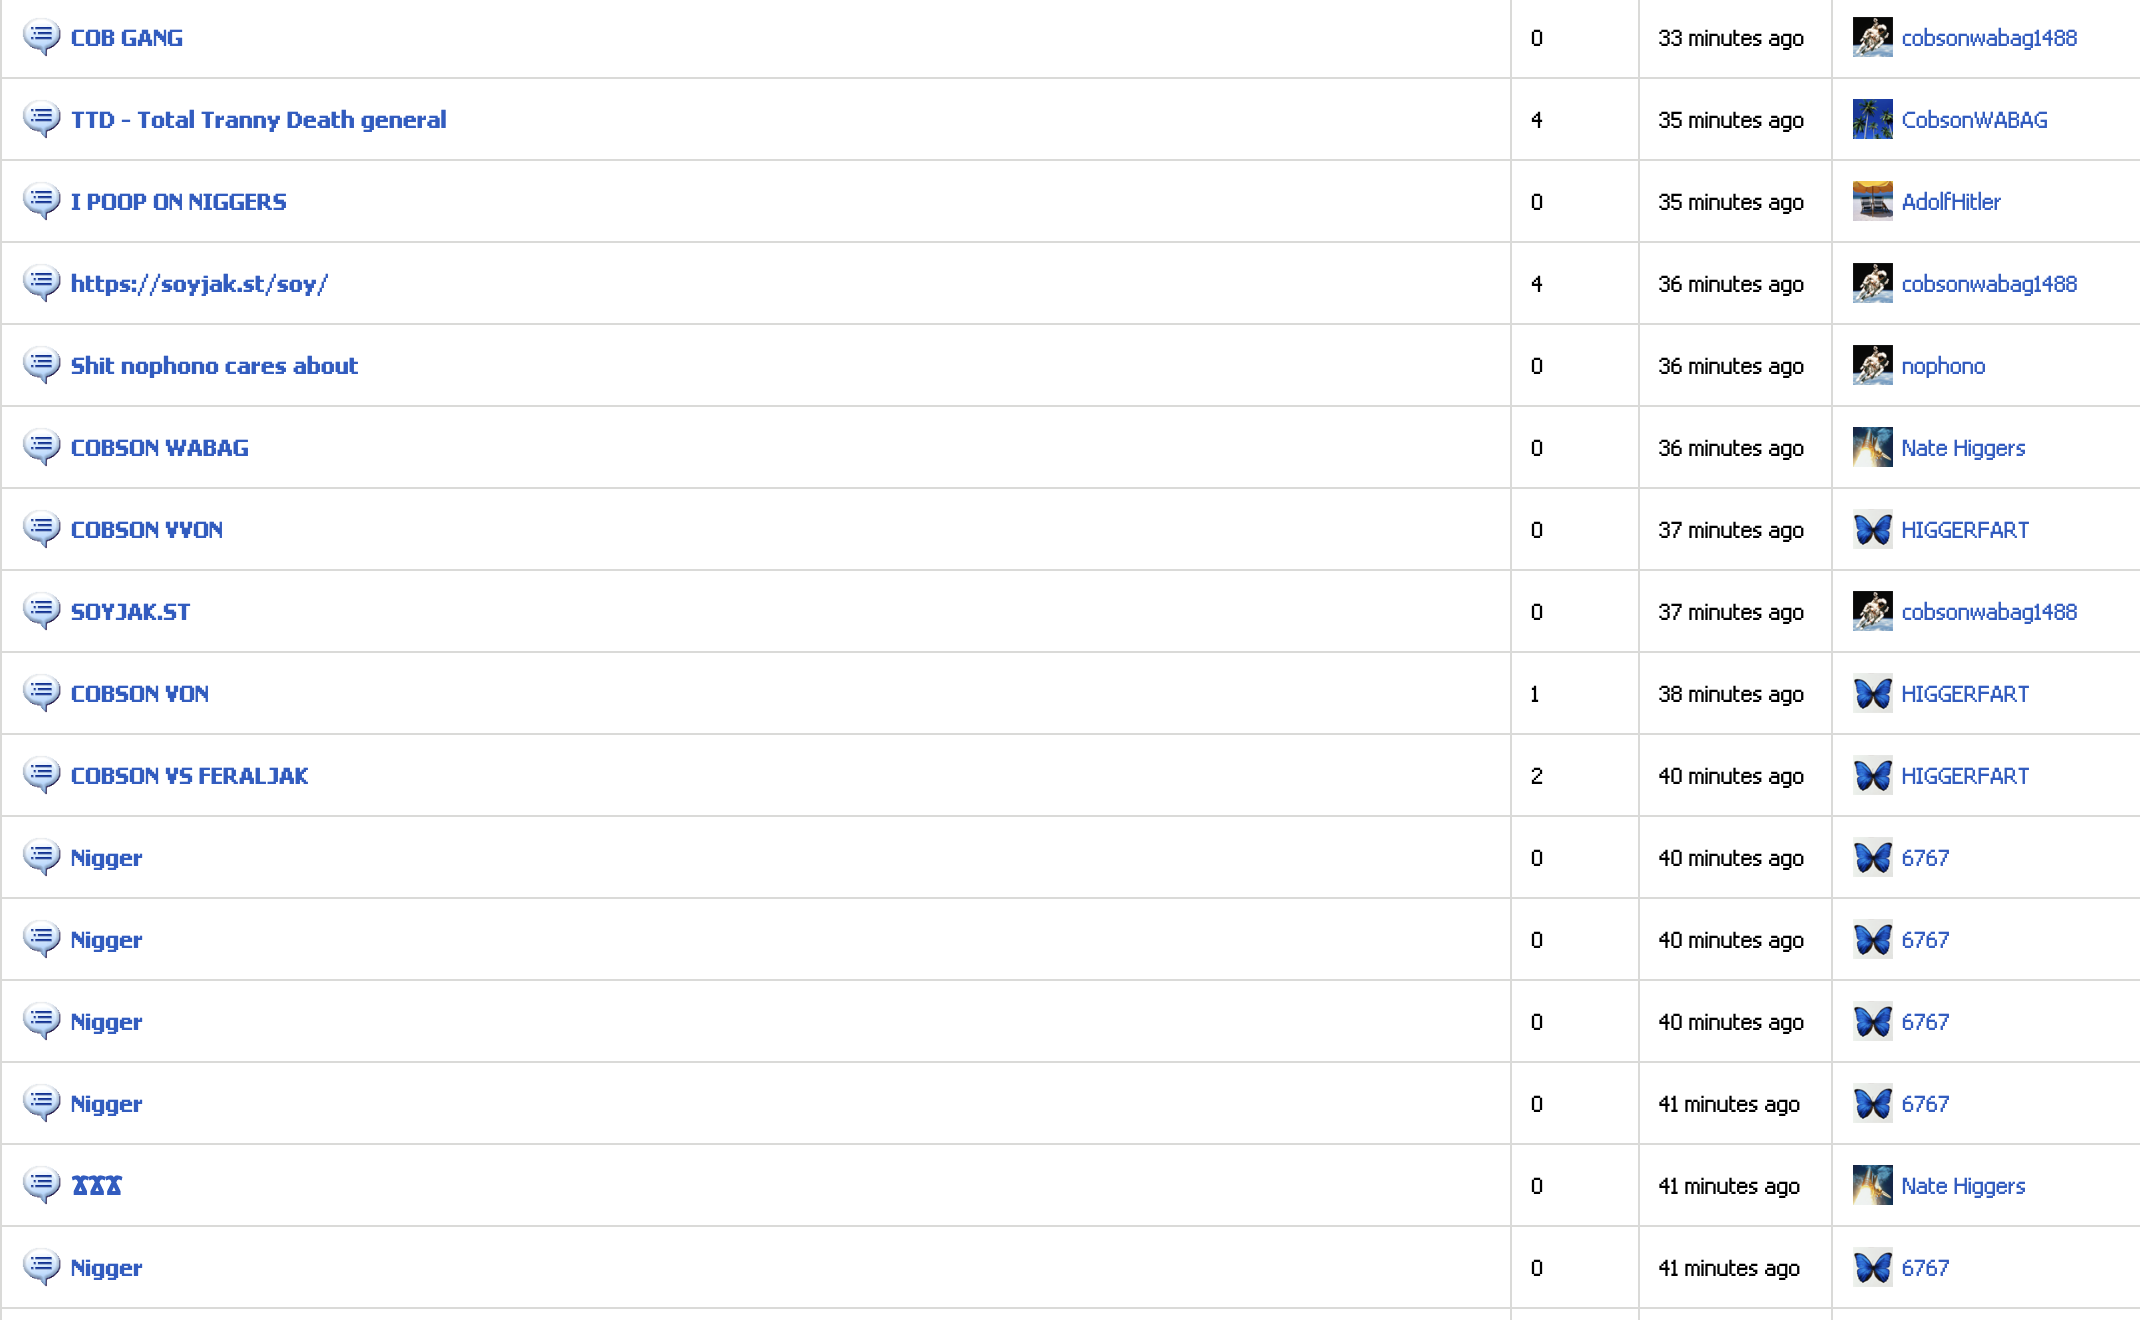This screenshot has width=2140, height=1320.
Task: Visit the CobsonWABAG username link
Action: 1973,120
